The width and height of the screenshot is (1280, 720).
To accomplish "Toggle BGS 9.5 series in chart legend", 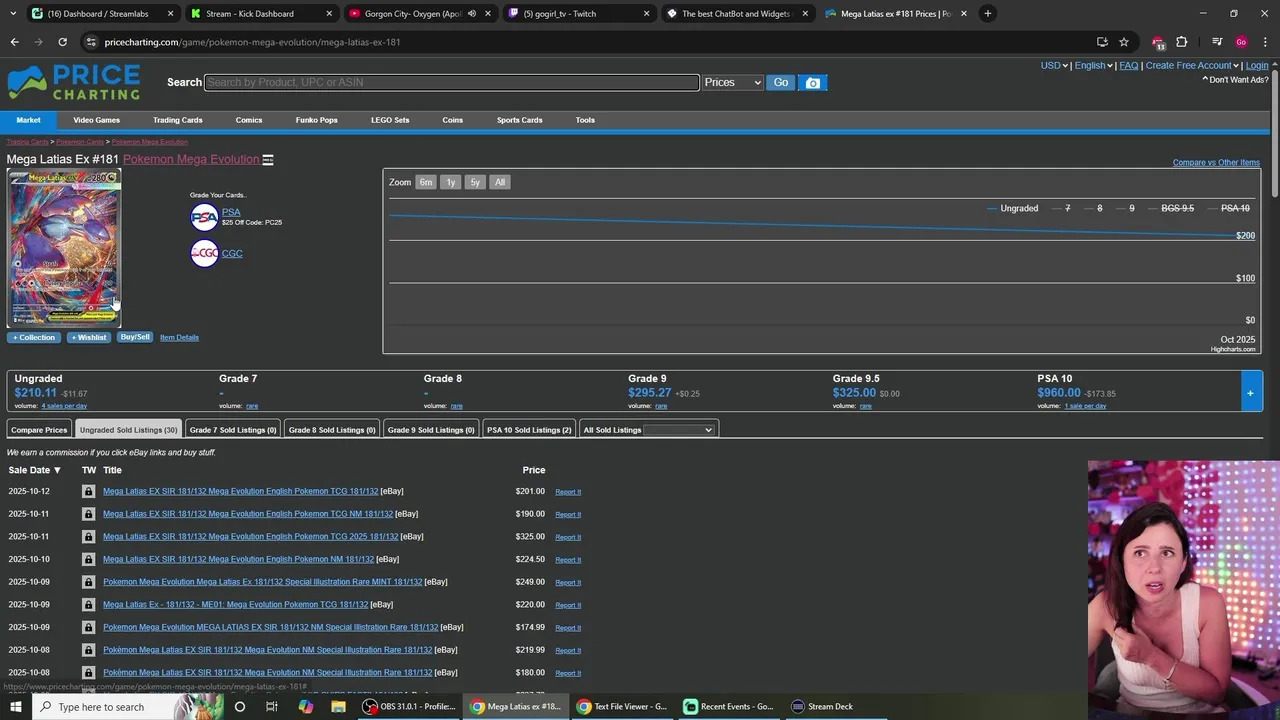I will 1171,208.
